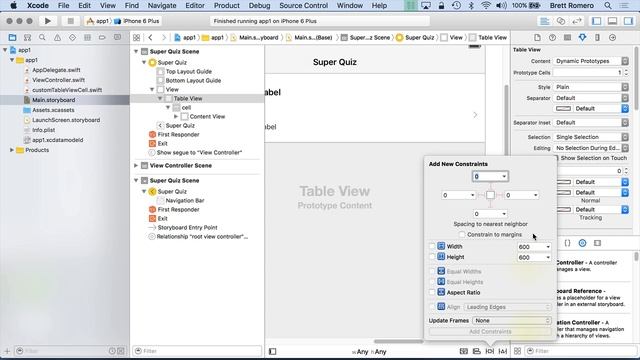Viewport: 640px width, 360px height.
Task: Open the Editor menu
Action: 195,6
